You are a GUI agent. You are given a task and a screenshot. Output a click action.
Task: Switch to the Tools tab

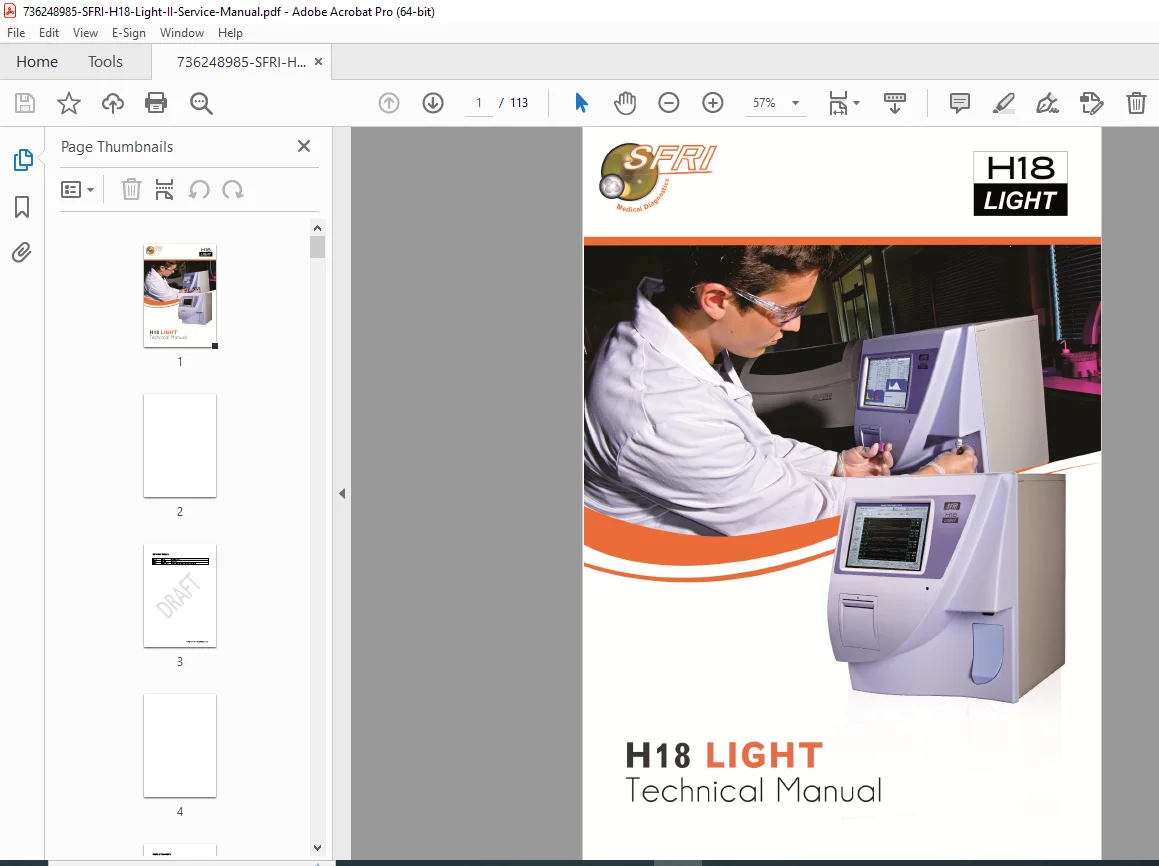click(x=105, y=62)
